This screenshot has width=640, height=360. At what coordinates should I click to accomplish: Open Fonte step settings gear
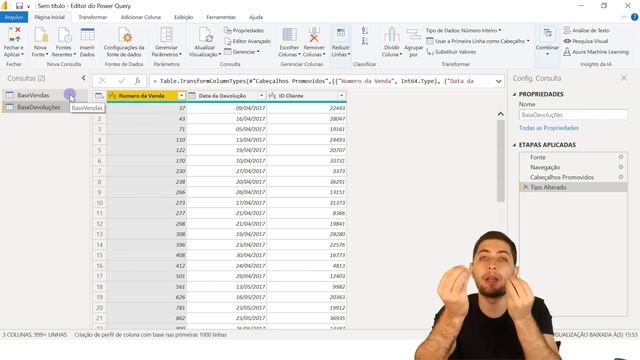(621, 157)
